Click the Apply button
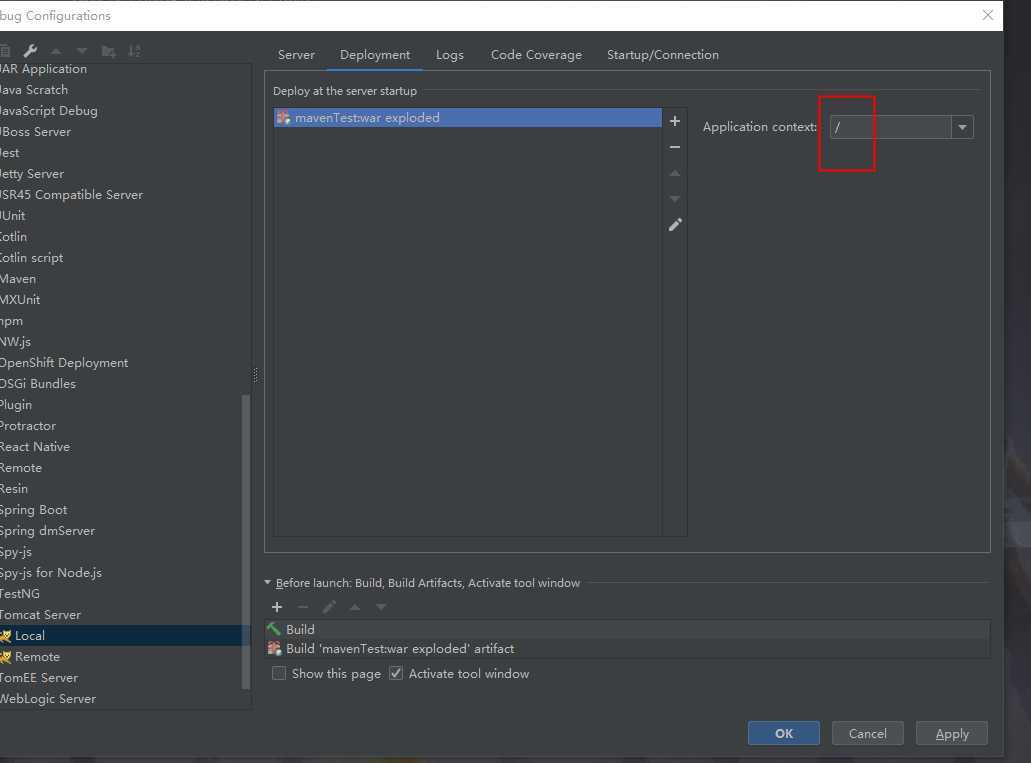1031x763 pixels. pyautogui.click(x=951, y=733)
